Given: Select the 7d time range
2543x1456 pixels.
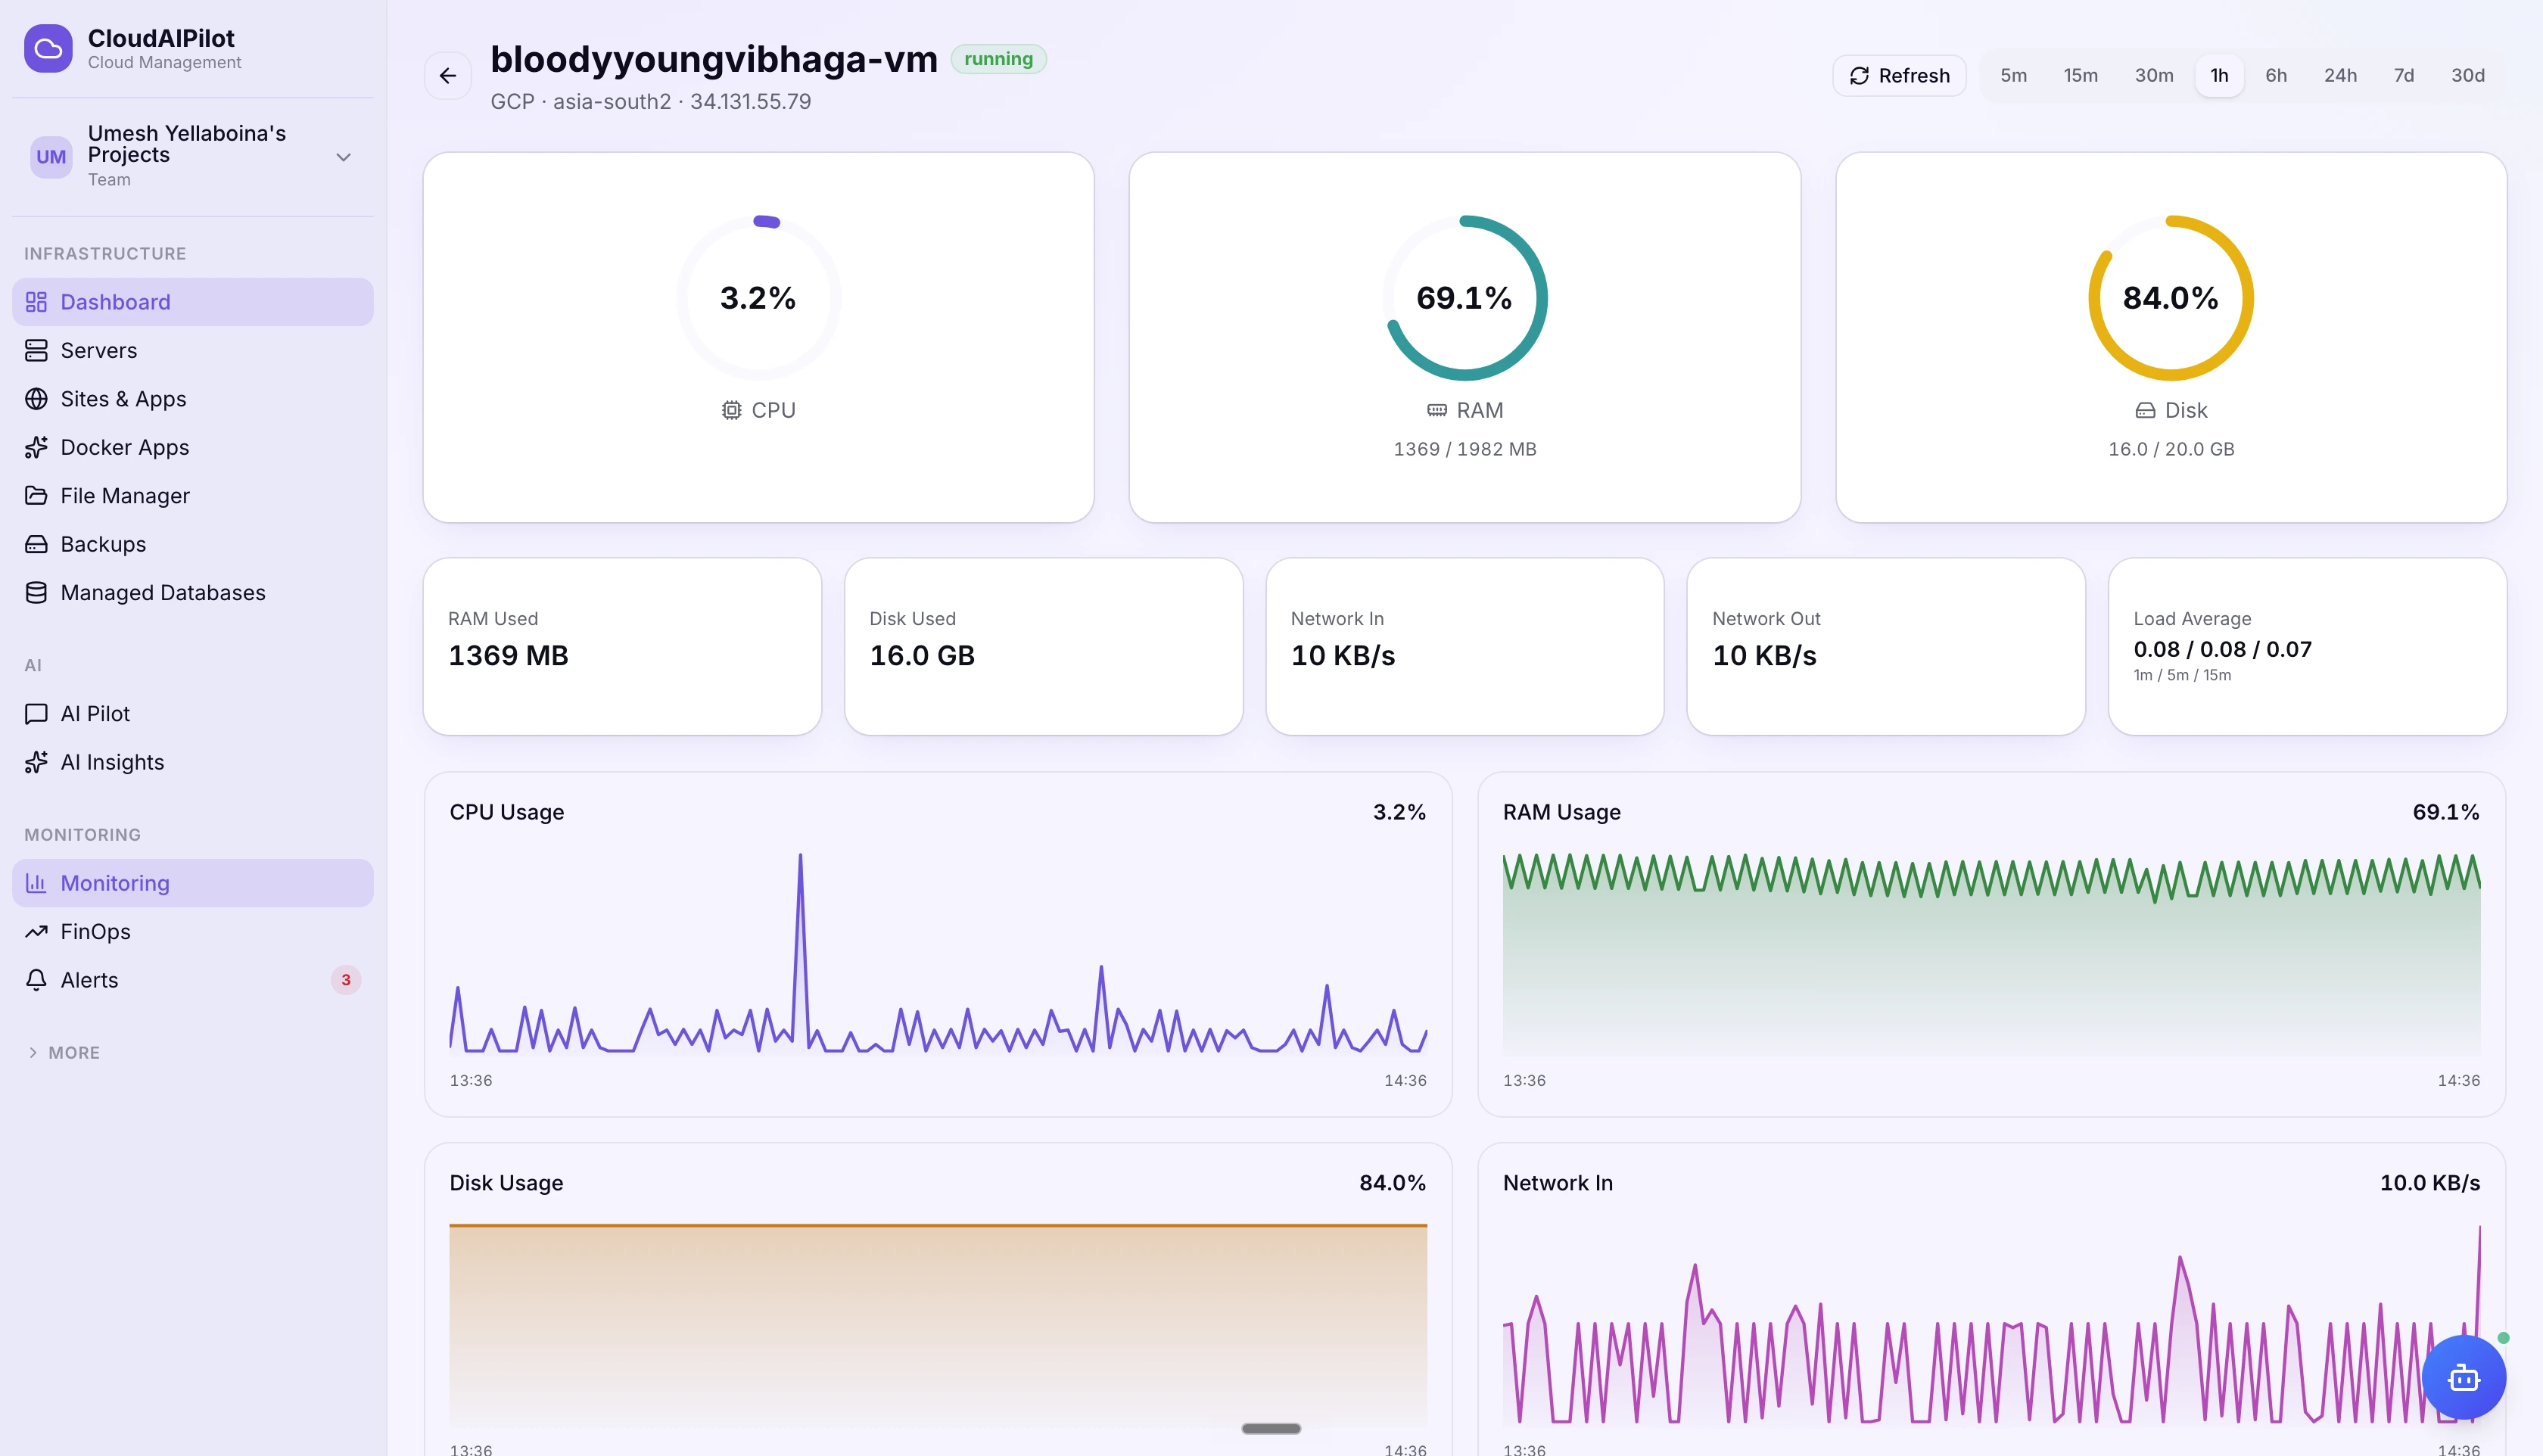Looking at the screenshot, I should (x=2403, y=76).
